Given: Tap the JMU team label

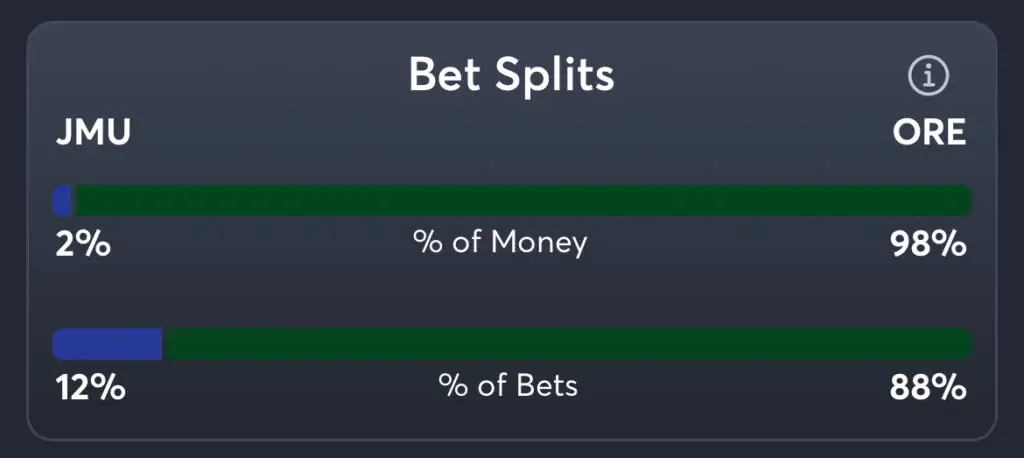Looking at the screenshot, I should point(93,132).
